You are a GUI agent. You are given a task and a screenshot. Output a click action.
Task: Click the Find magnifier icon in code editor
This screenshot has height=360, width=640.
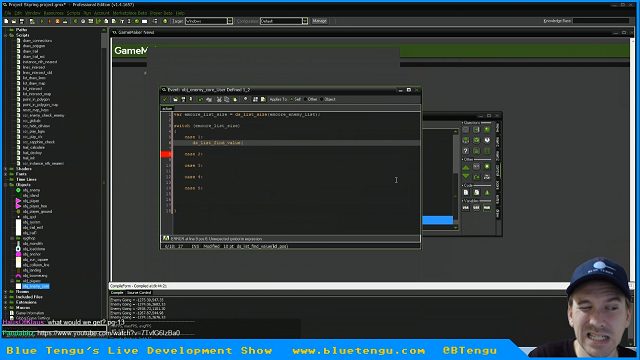coord(245,99)
